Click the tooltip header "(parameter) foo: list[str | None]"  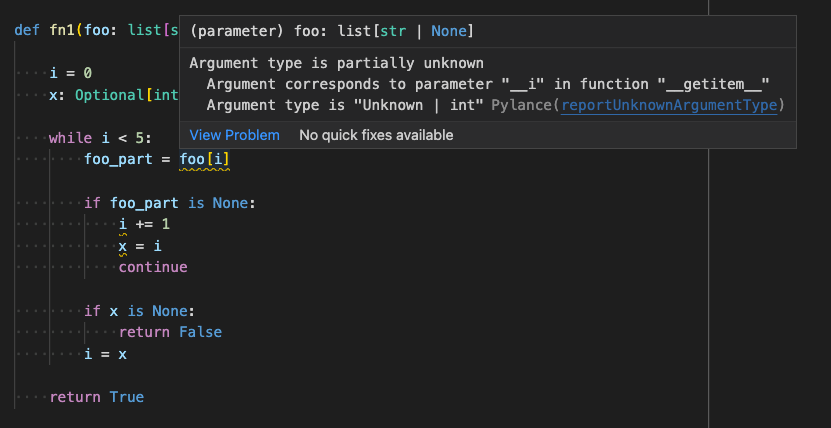click(x=331, y=32)
